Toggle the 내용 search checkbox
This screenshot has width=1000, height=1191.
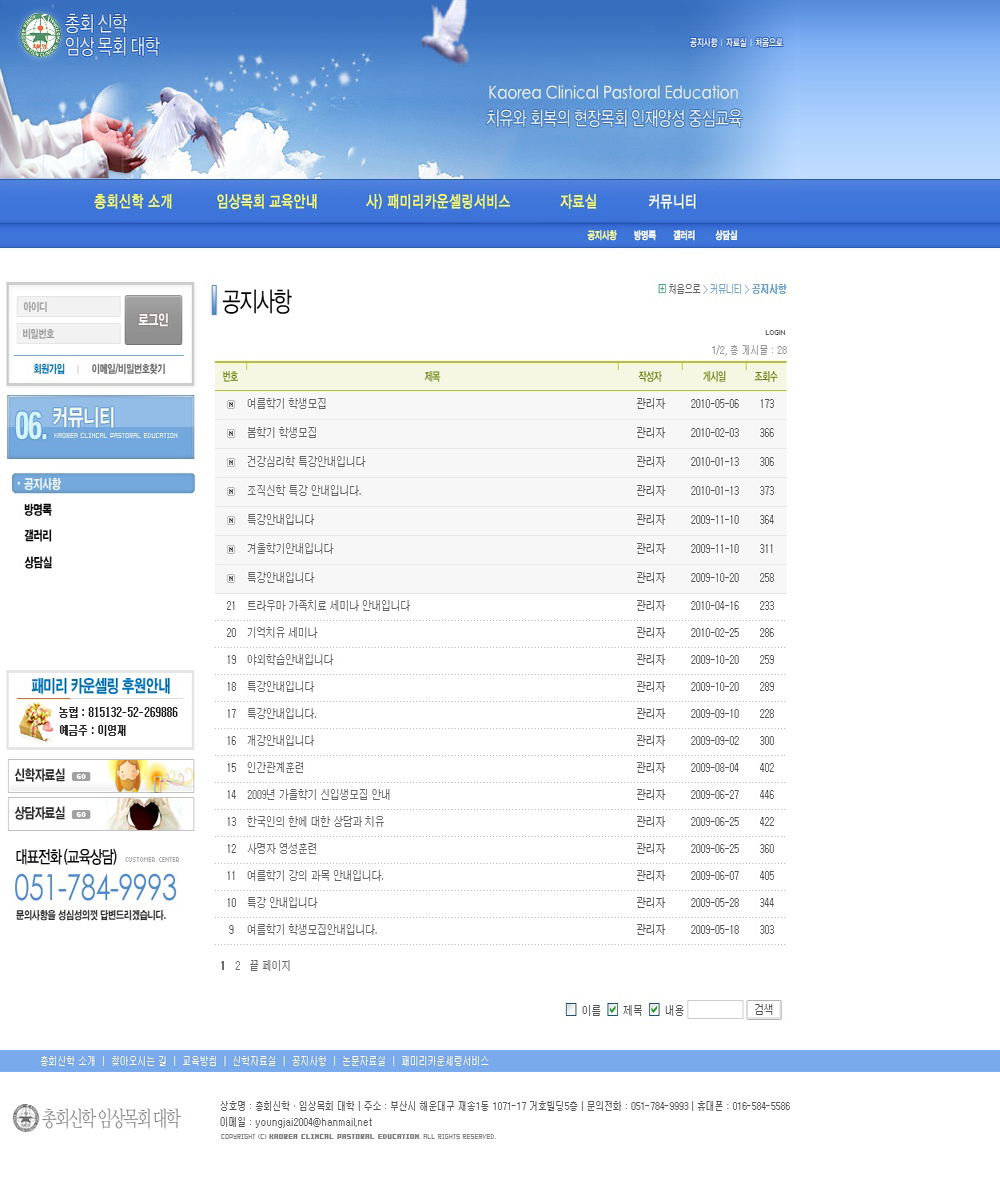pyautogui.click(x=655, y=1010)
